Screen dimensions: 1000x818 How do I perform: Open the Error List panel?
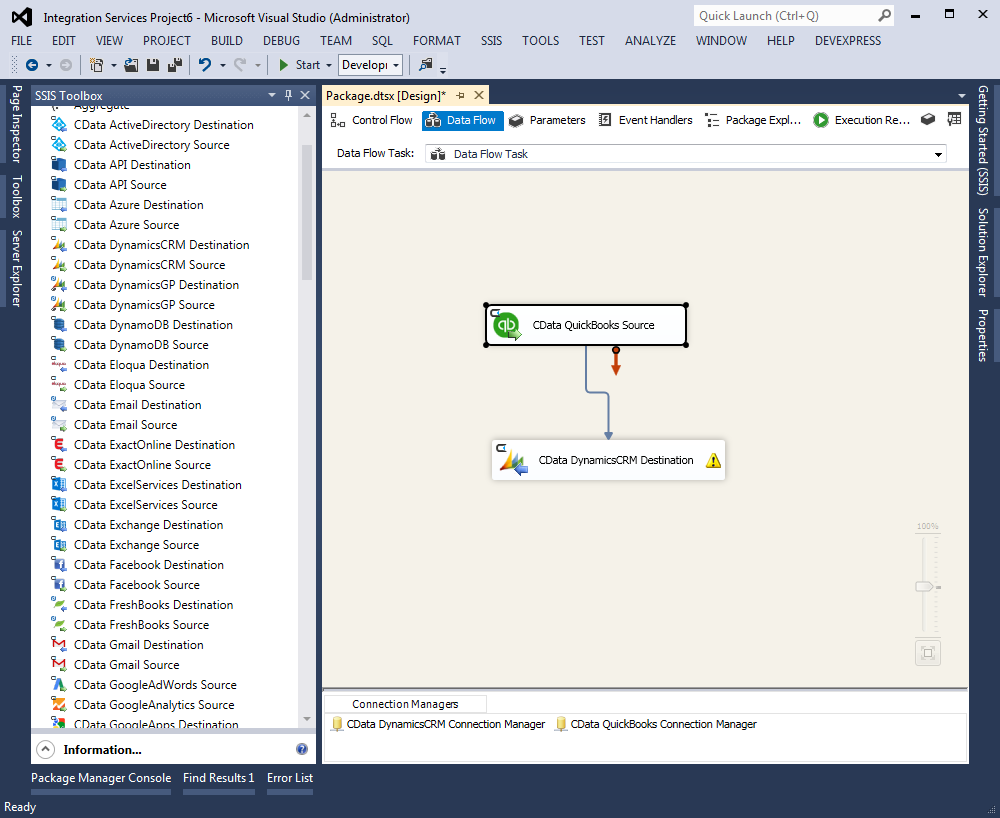tap(289, 778)
